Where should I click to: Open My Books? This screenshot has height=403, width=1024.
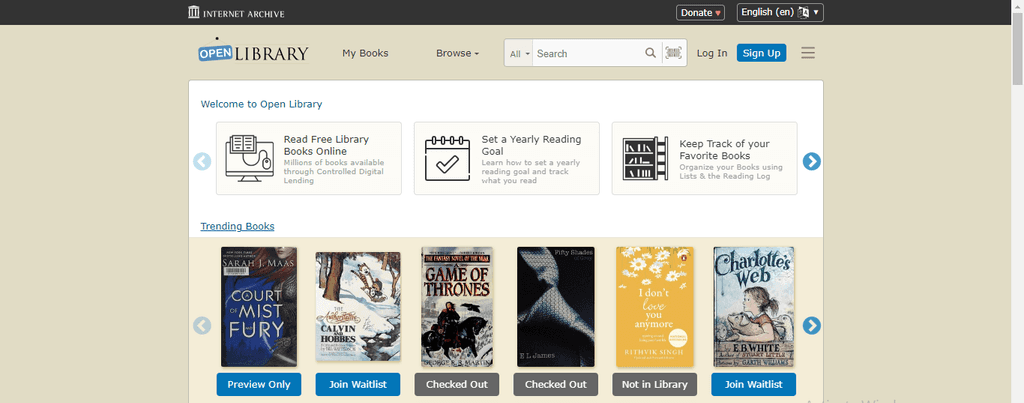coord(365,53)
